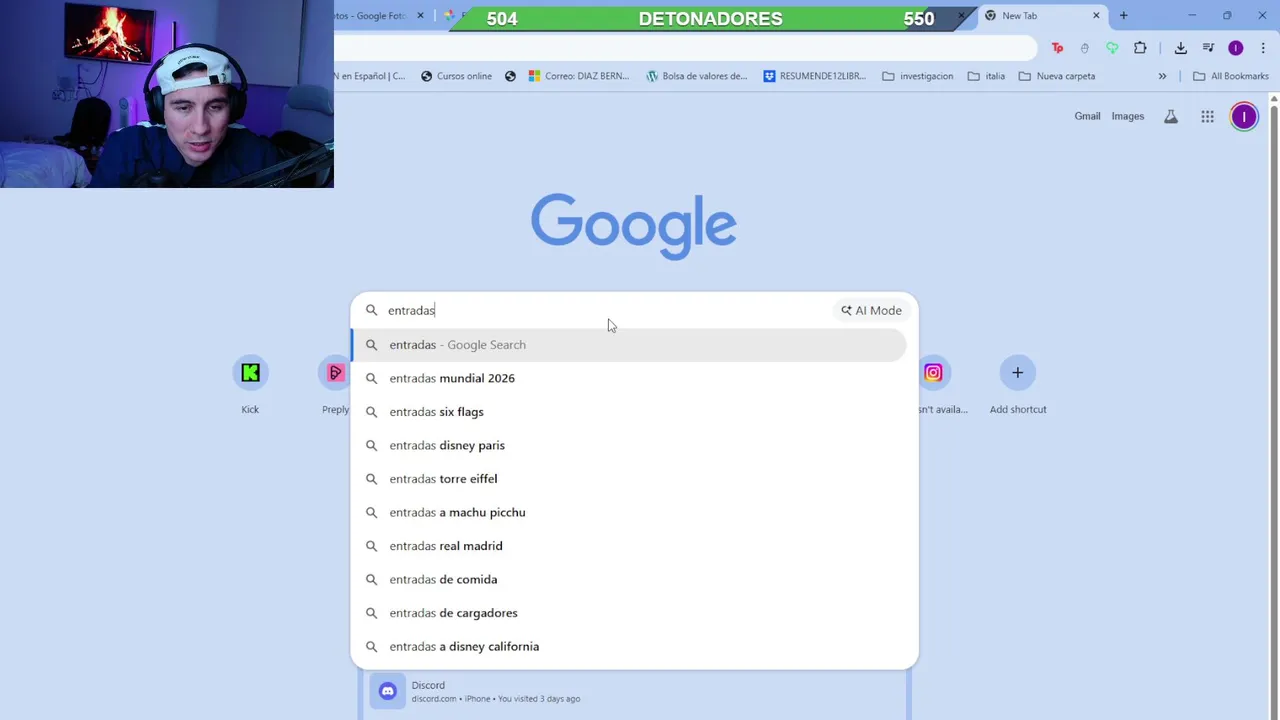Select suggestion entradas mundial 2026

pos(628,378)
